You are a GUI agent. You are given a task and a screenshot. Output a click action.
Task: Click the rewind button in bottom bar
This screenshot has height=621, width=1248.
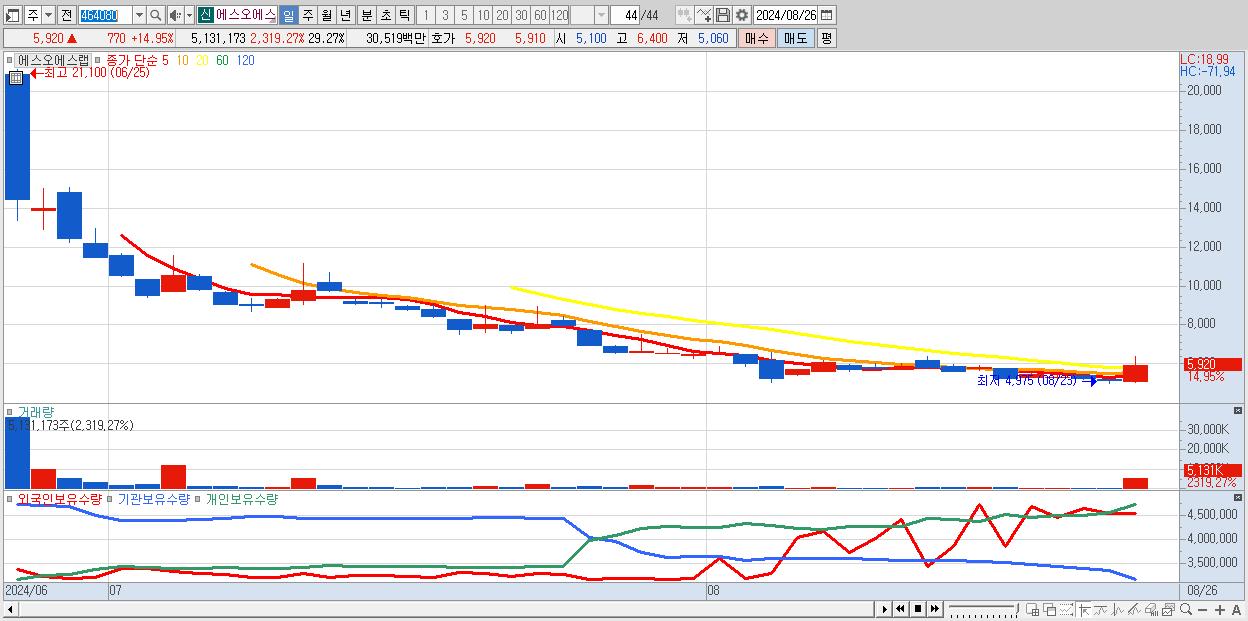click(x=901, y=609)
